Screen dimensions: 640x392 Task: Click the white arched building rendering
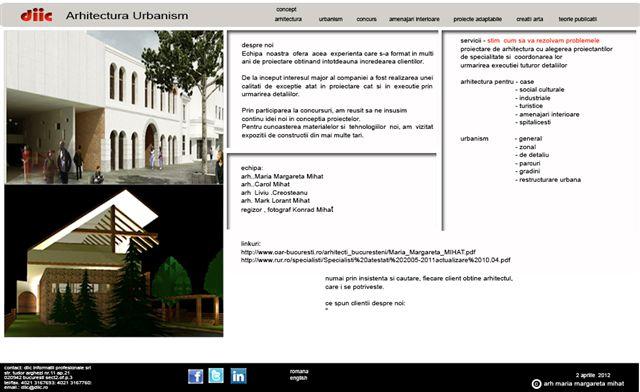pyautogui.click(x=114, y=107)
